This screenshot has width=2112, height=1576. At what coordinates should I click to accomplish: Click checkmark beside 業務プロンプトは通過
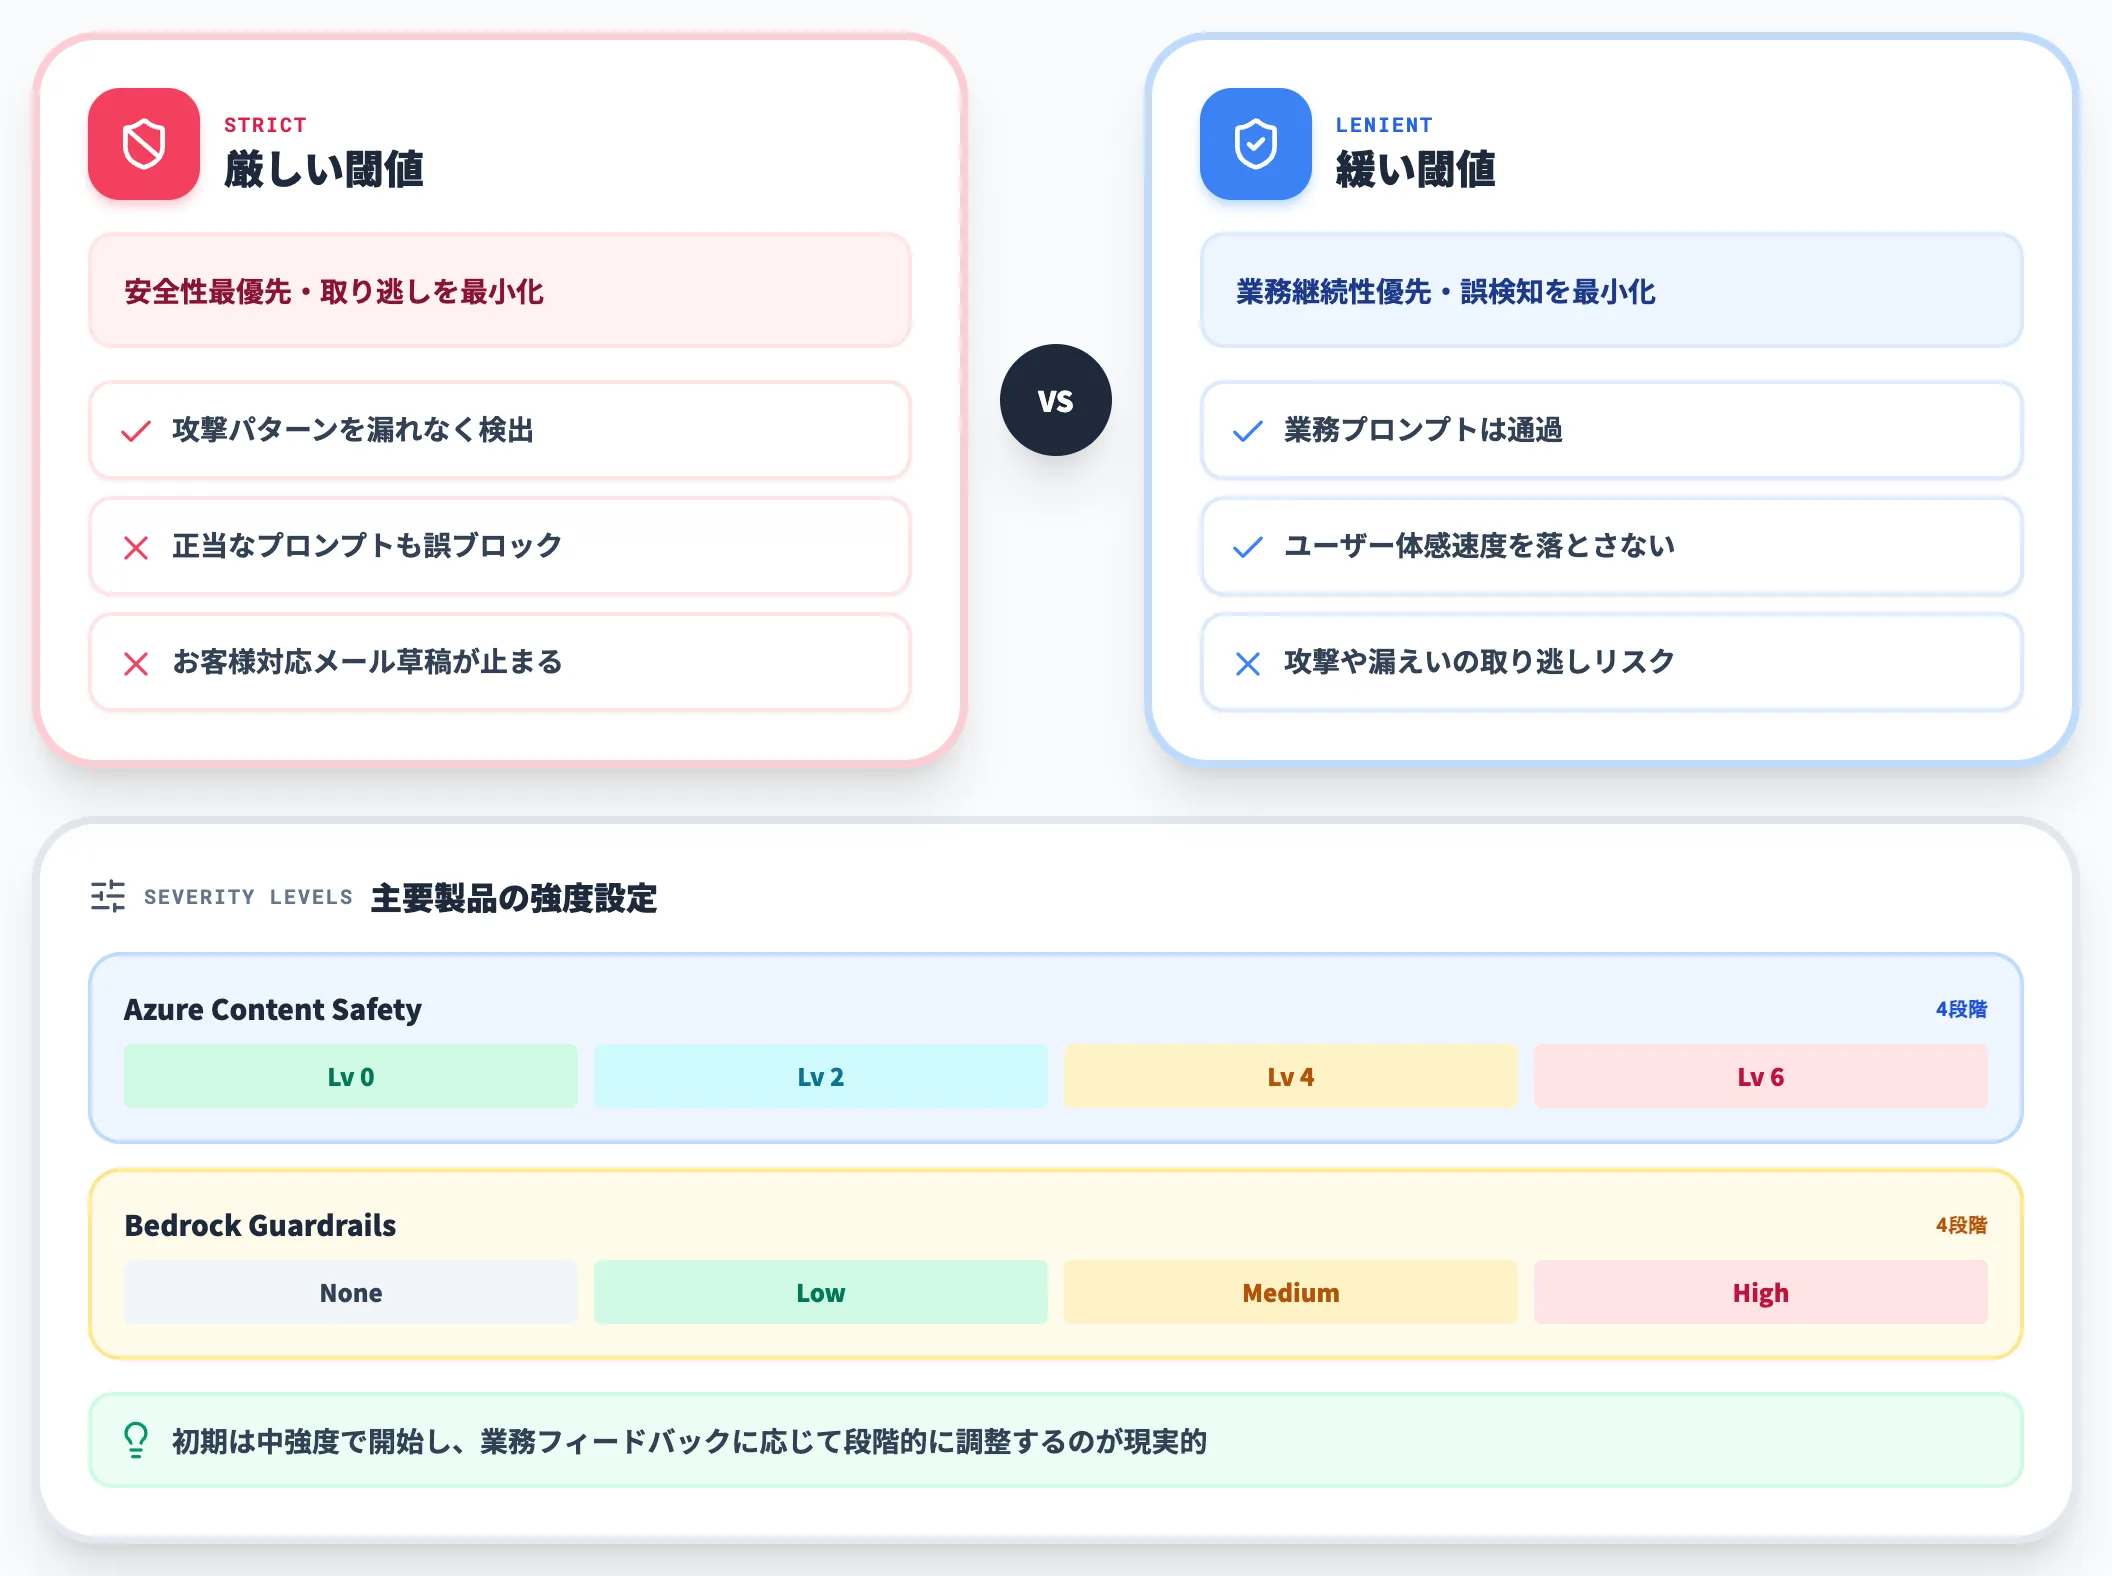pos(1248,431)
